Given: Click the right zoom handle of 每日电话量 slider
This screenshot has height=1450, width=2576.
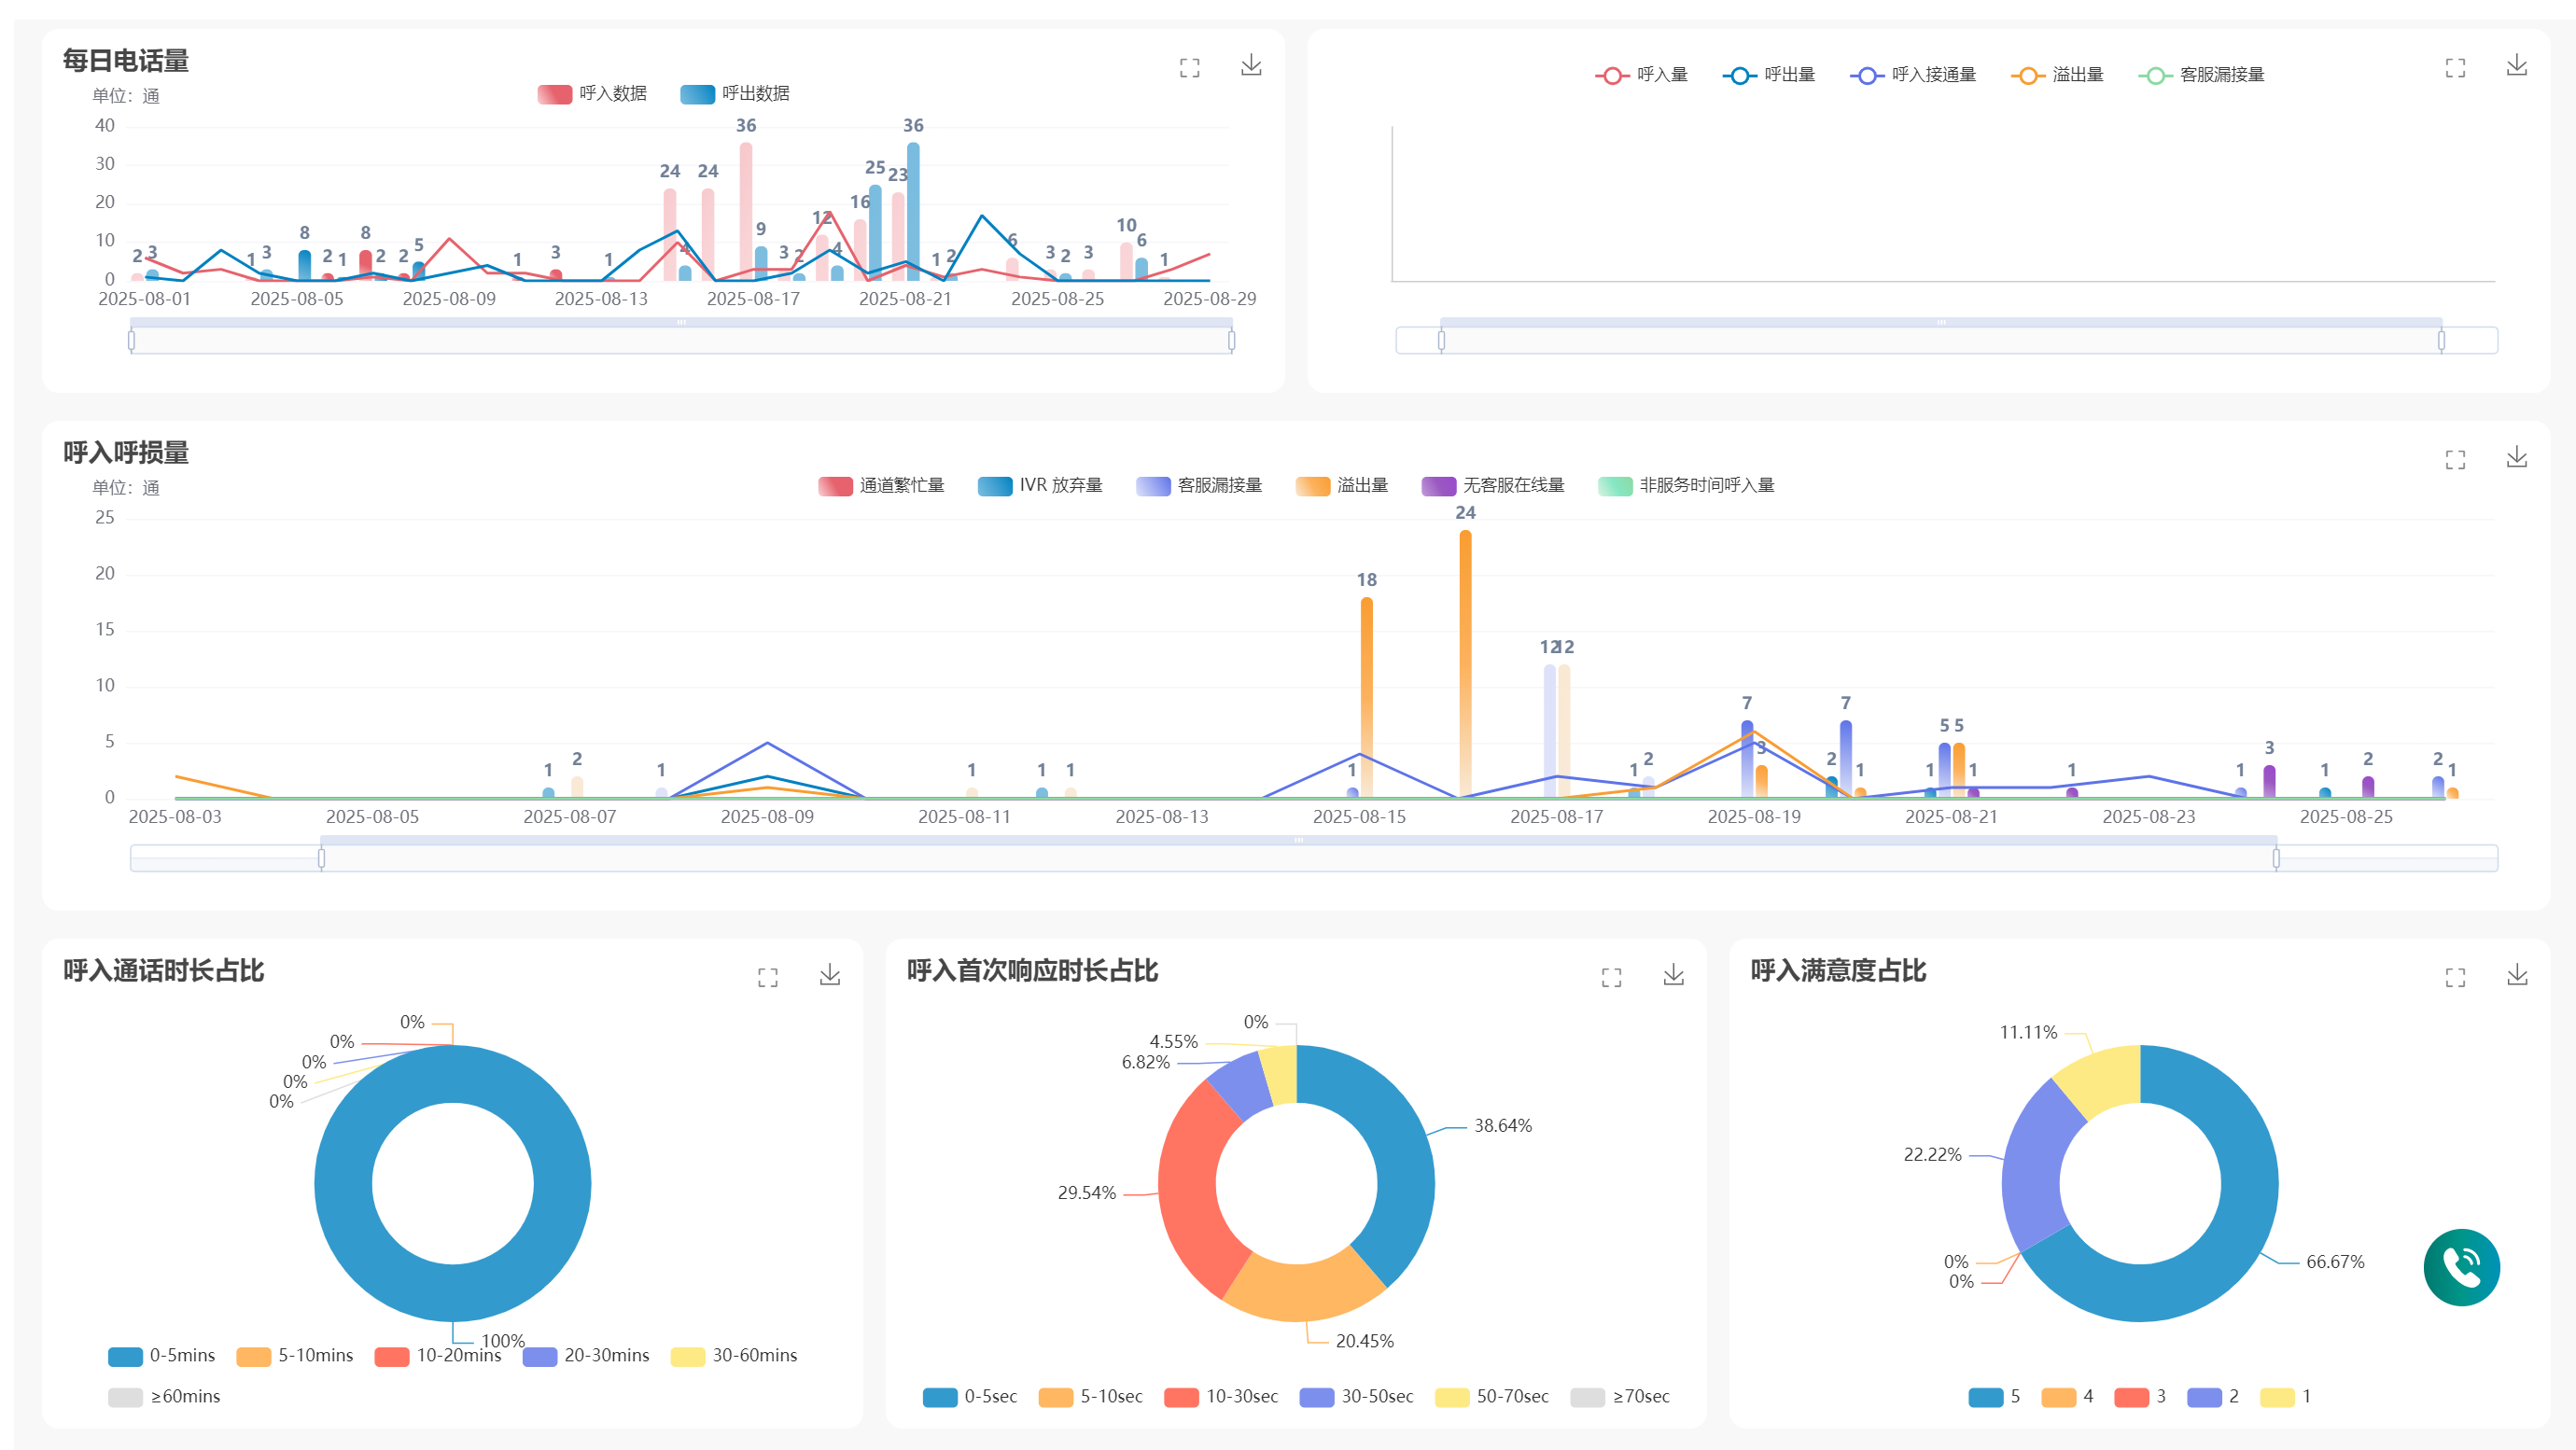Looking at the screenshot, I should pos(1231,340).
